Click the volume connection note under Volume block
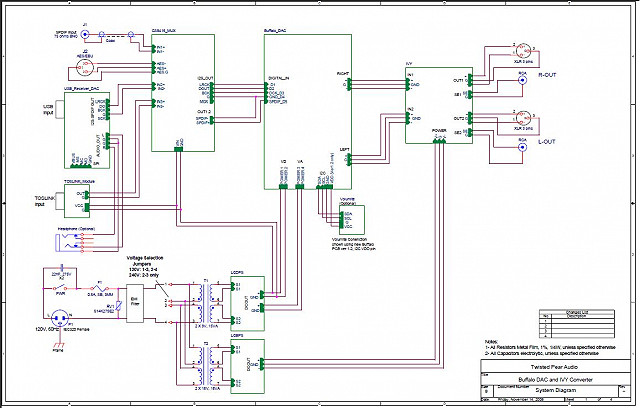The image size is (640, 408). pos(353,244)
